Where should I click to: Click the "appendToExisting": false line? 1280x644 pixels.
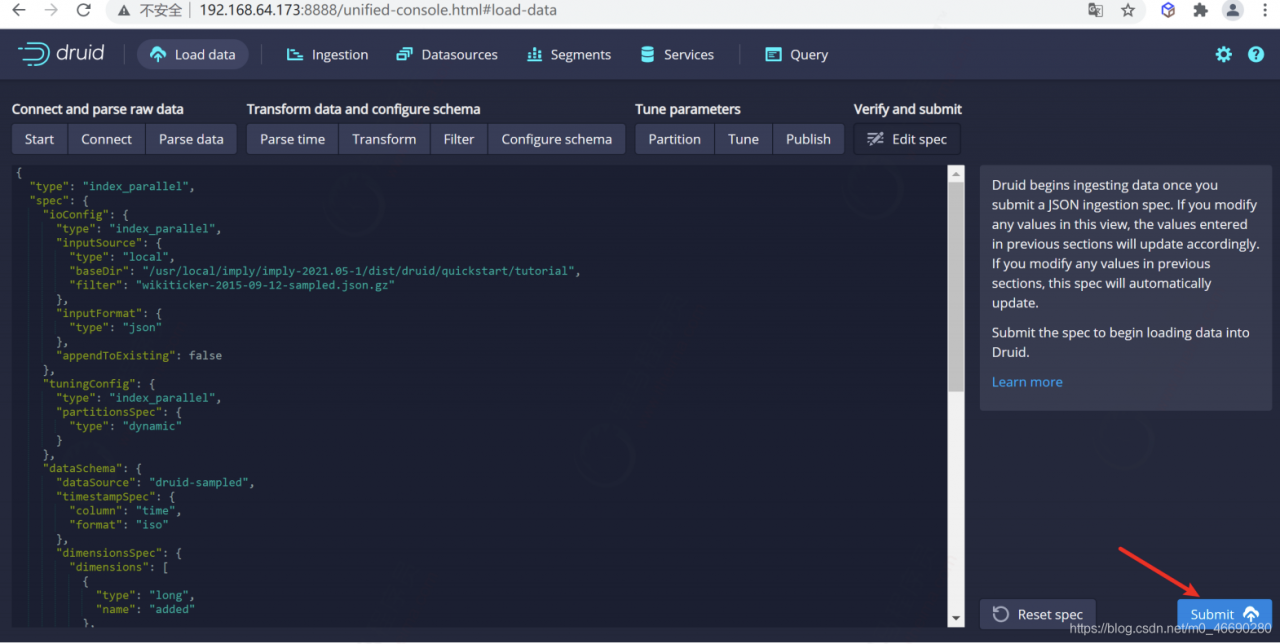139,355
